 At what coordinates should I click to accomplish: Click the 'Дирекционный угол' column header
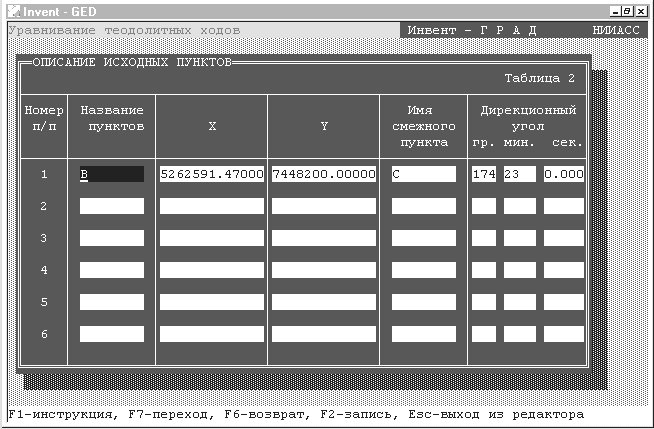point(528,118)
